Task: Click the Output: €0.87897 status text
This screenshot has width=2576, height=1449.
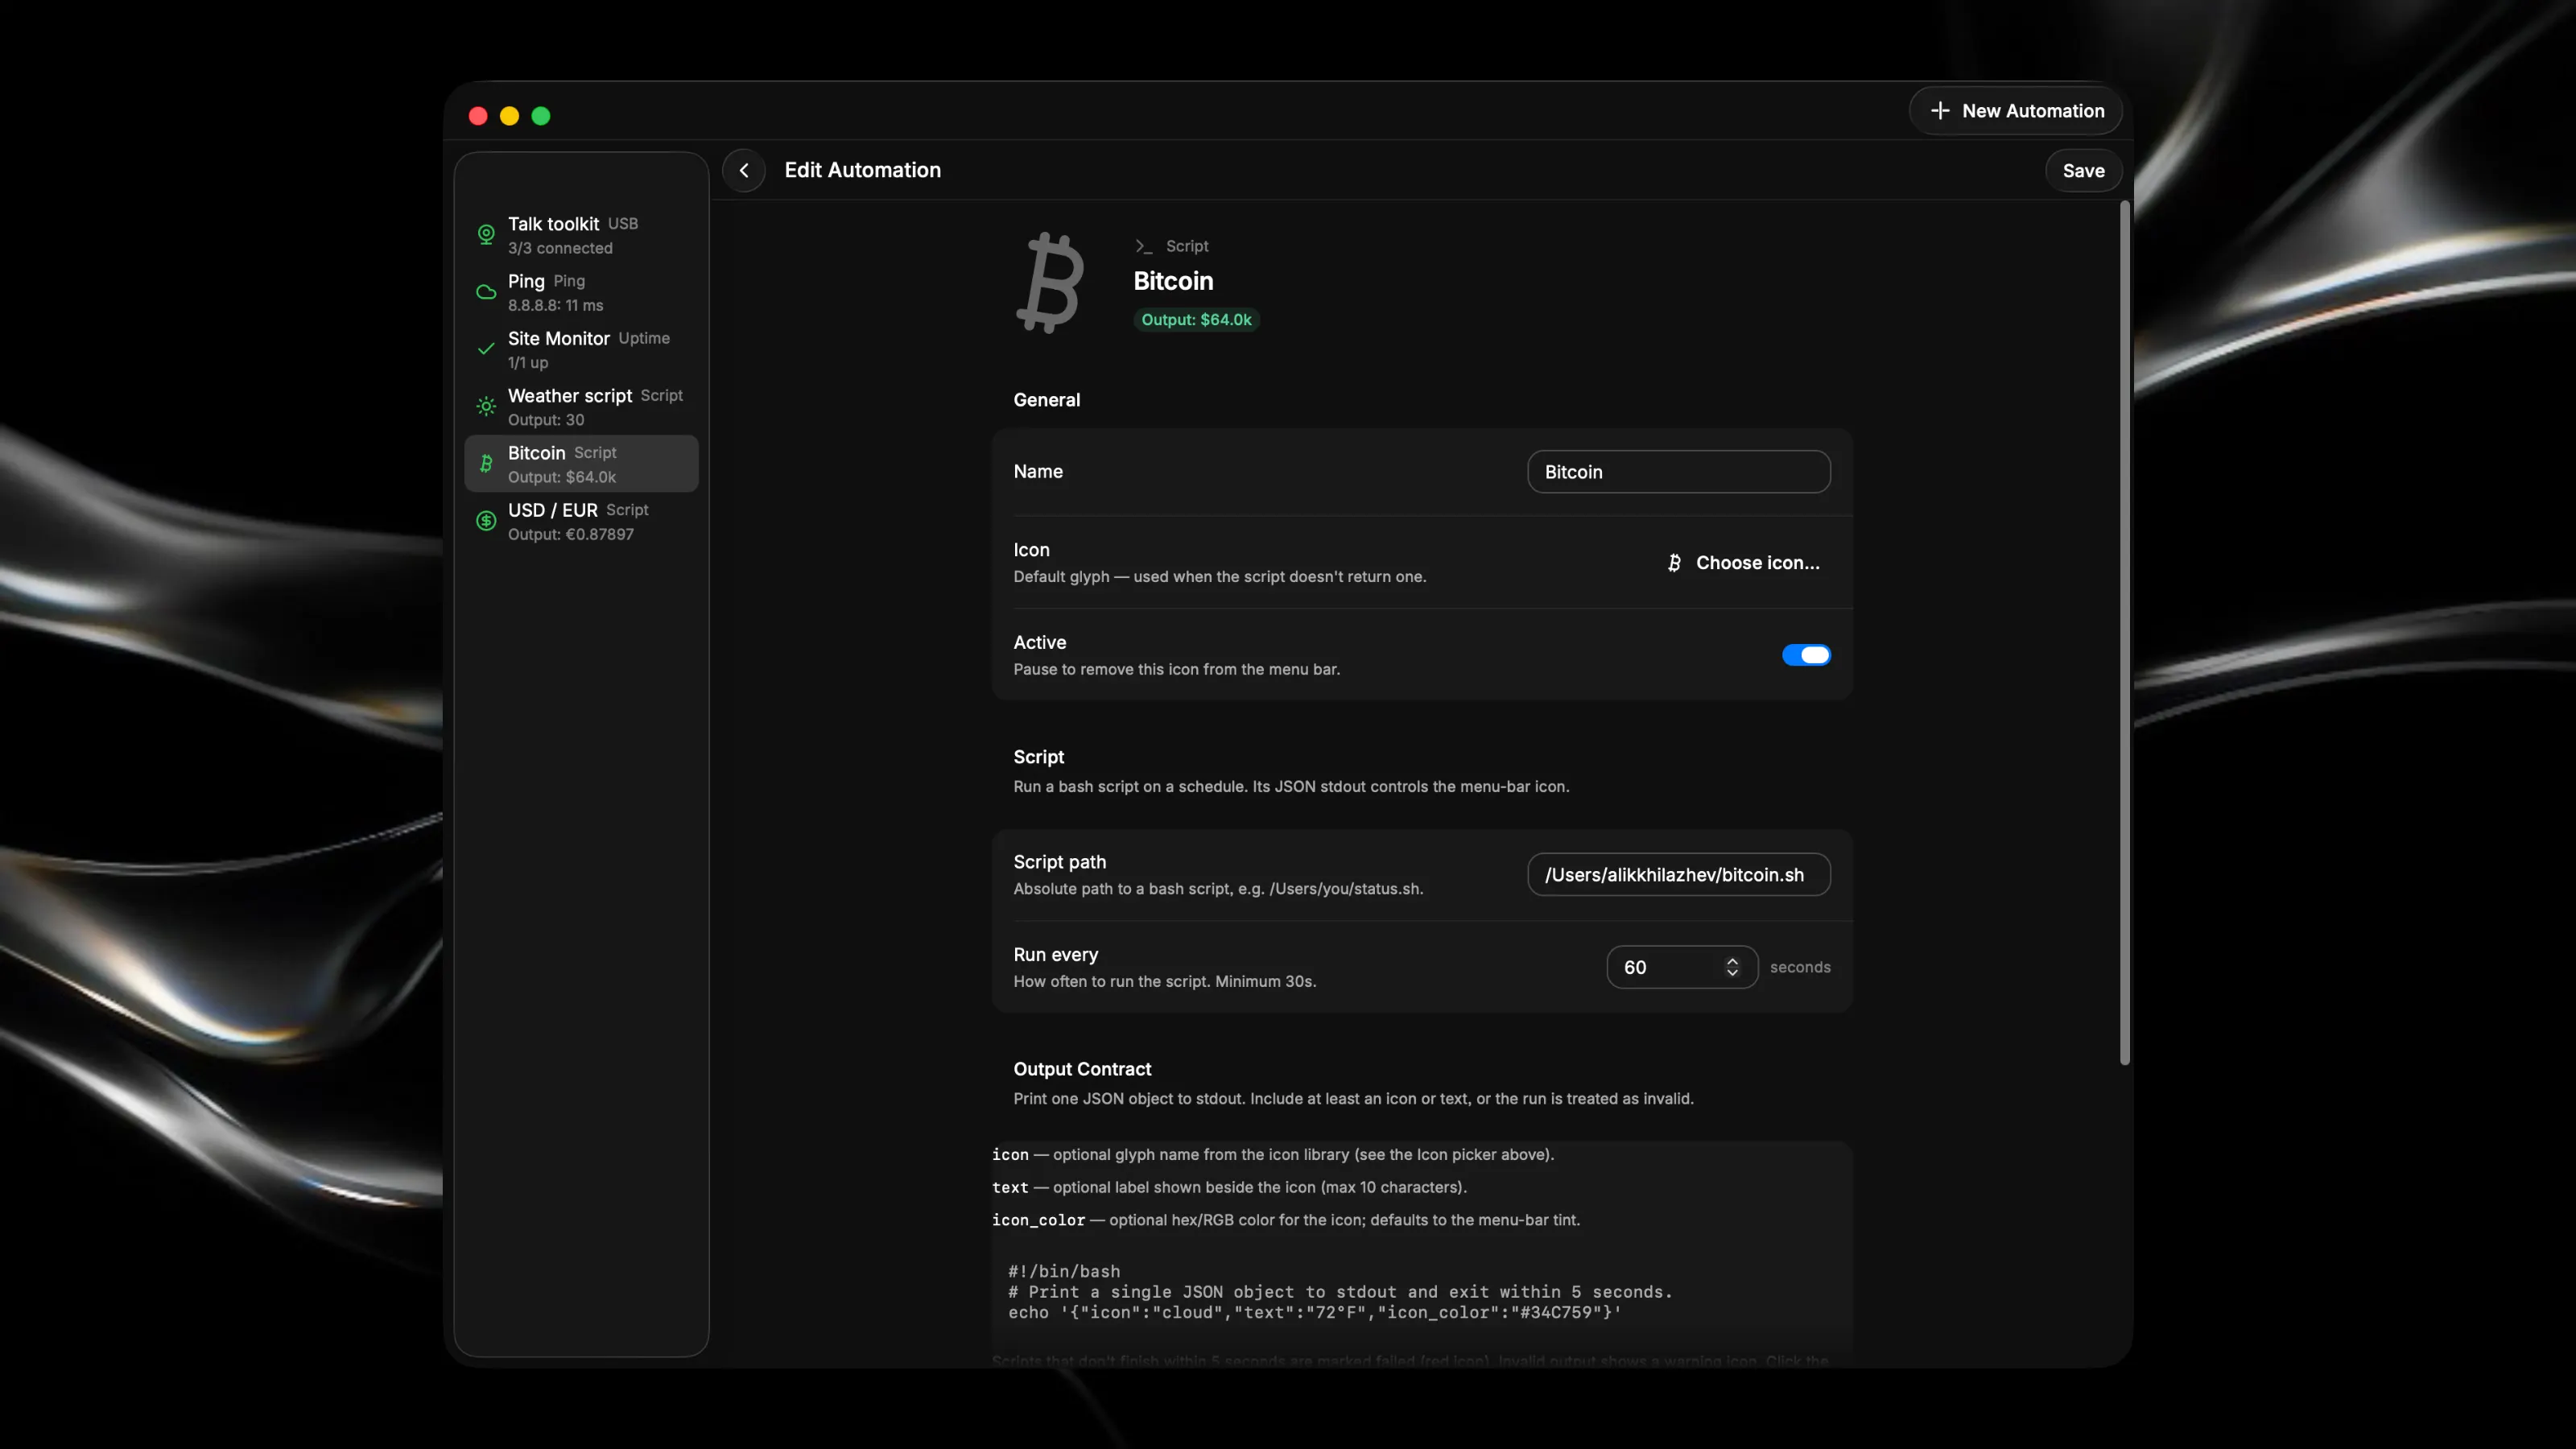Action: pyautogui.click(x=570, y=534)
